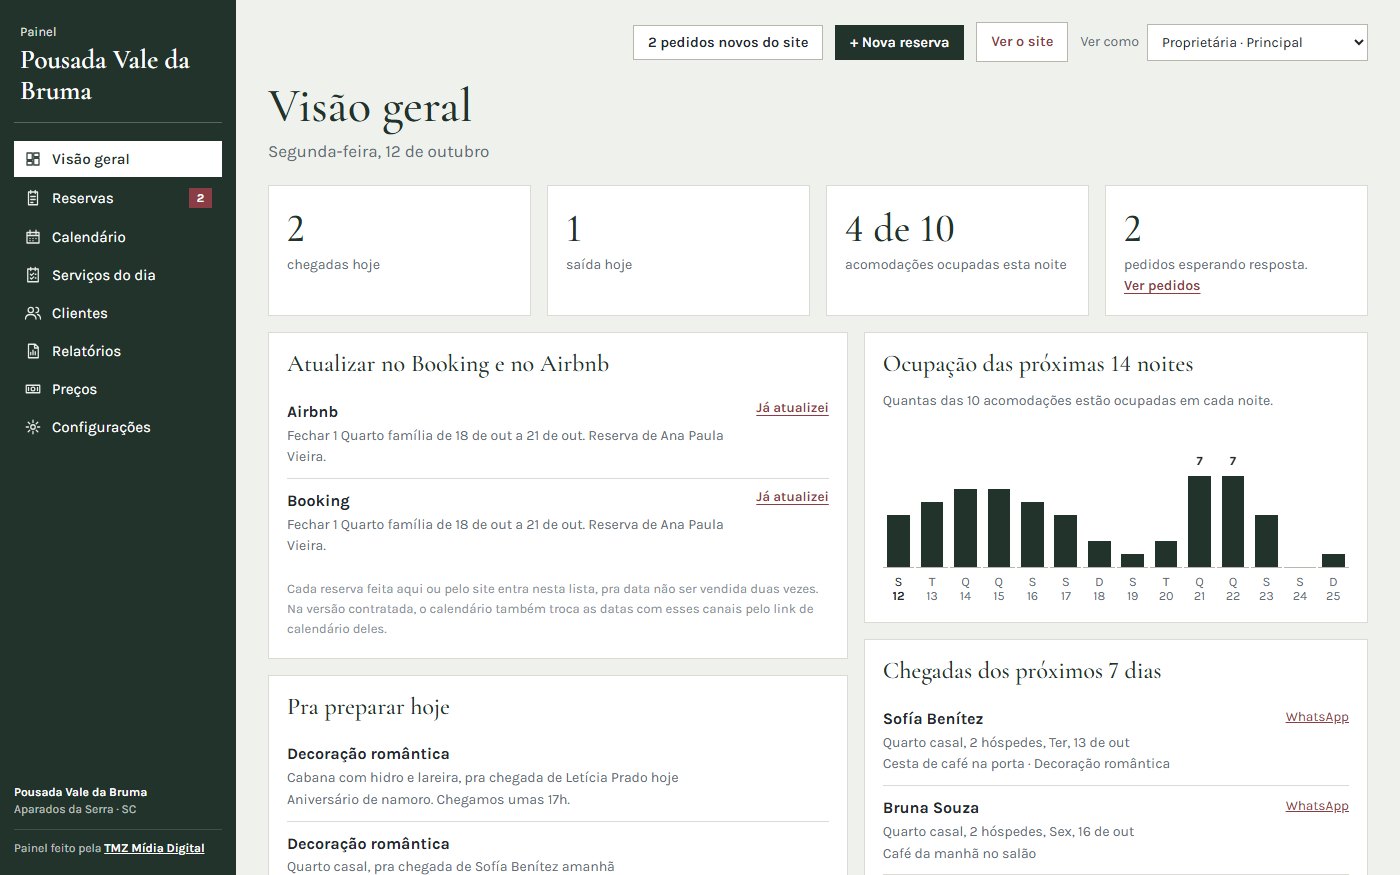Open the Relatórios page
Screen dimensions: 1400x875
point(118,351)
